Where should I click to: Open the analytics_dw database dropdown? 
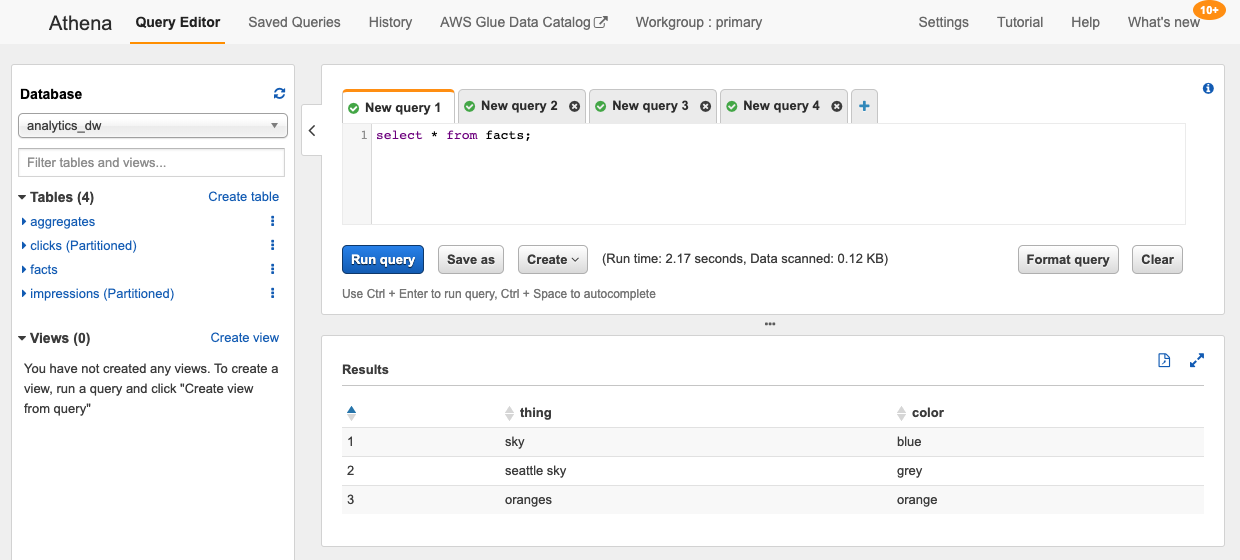pyautogui.click(x=153, y=126)
